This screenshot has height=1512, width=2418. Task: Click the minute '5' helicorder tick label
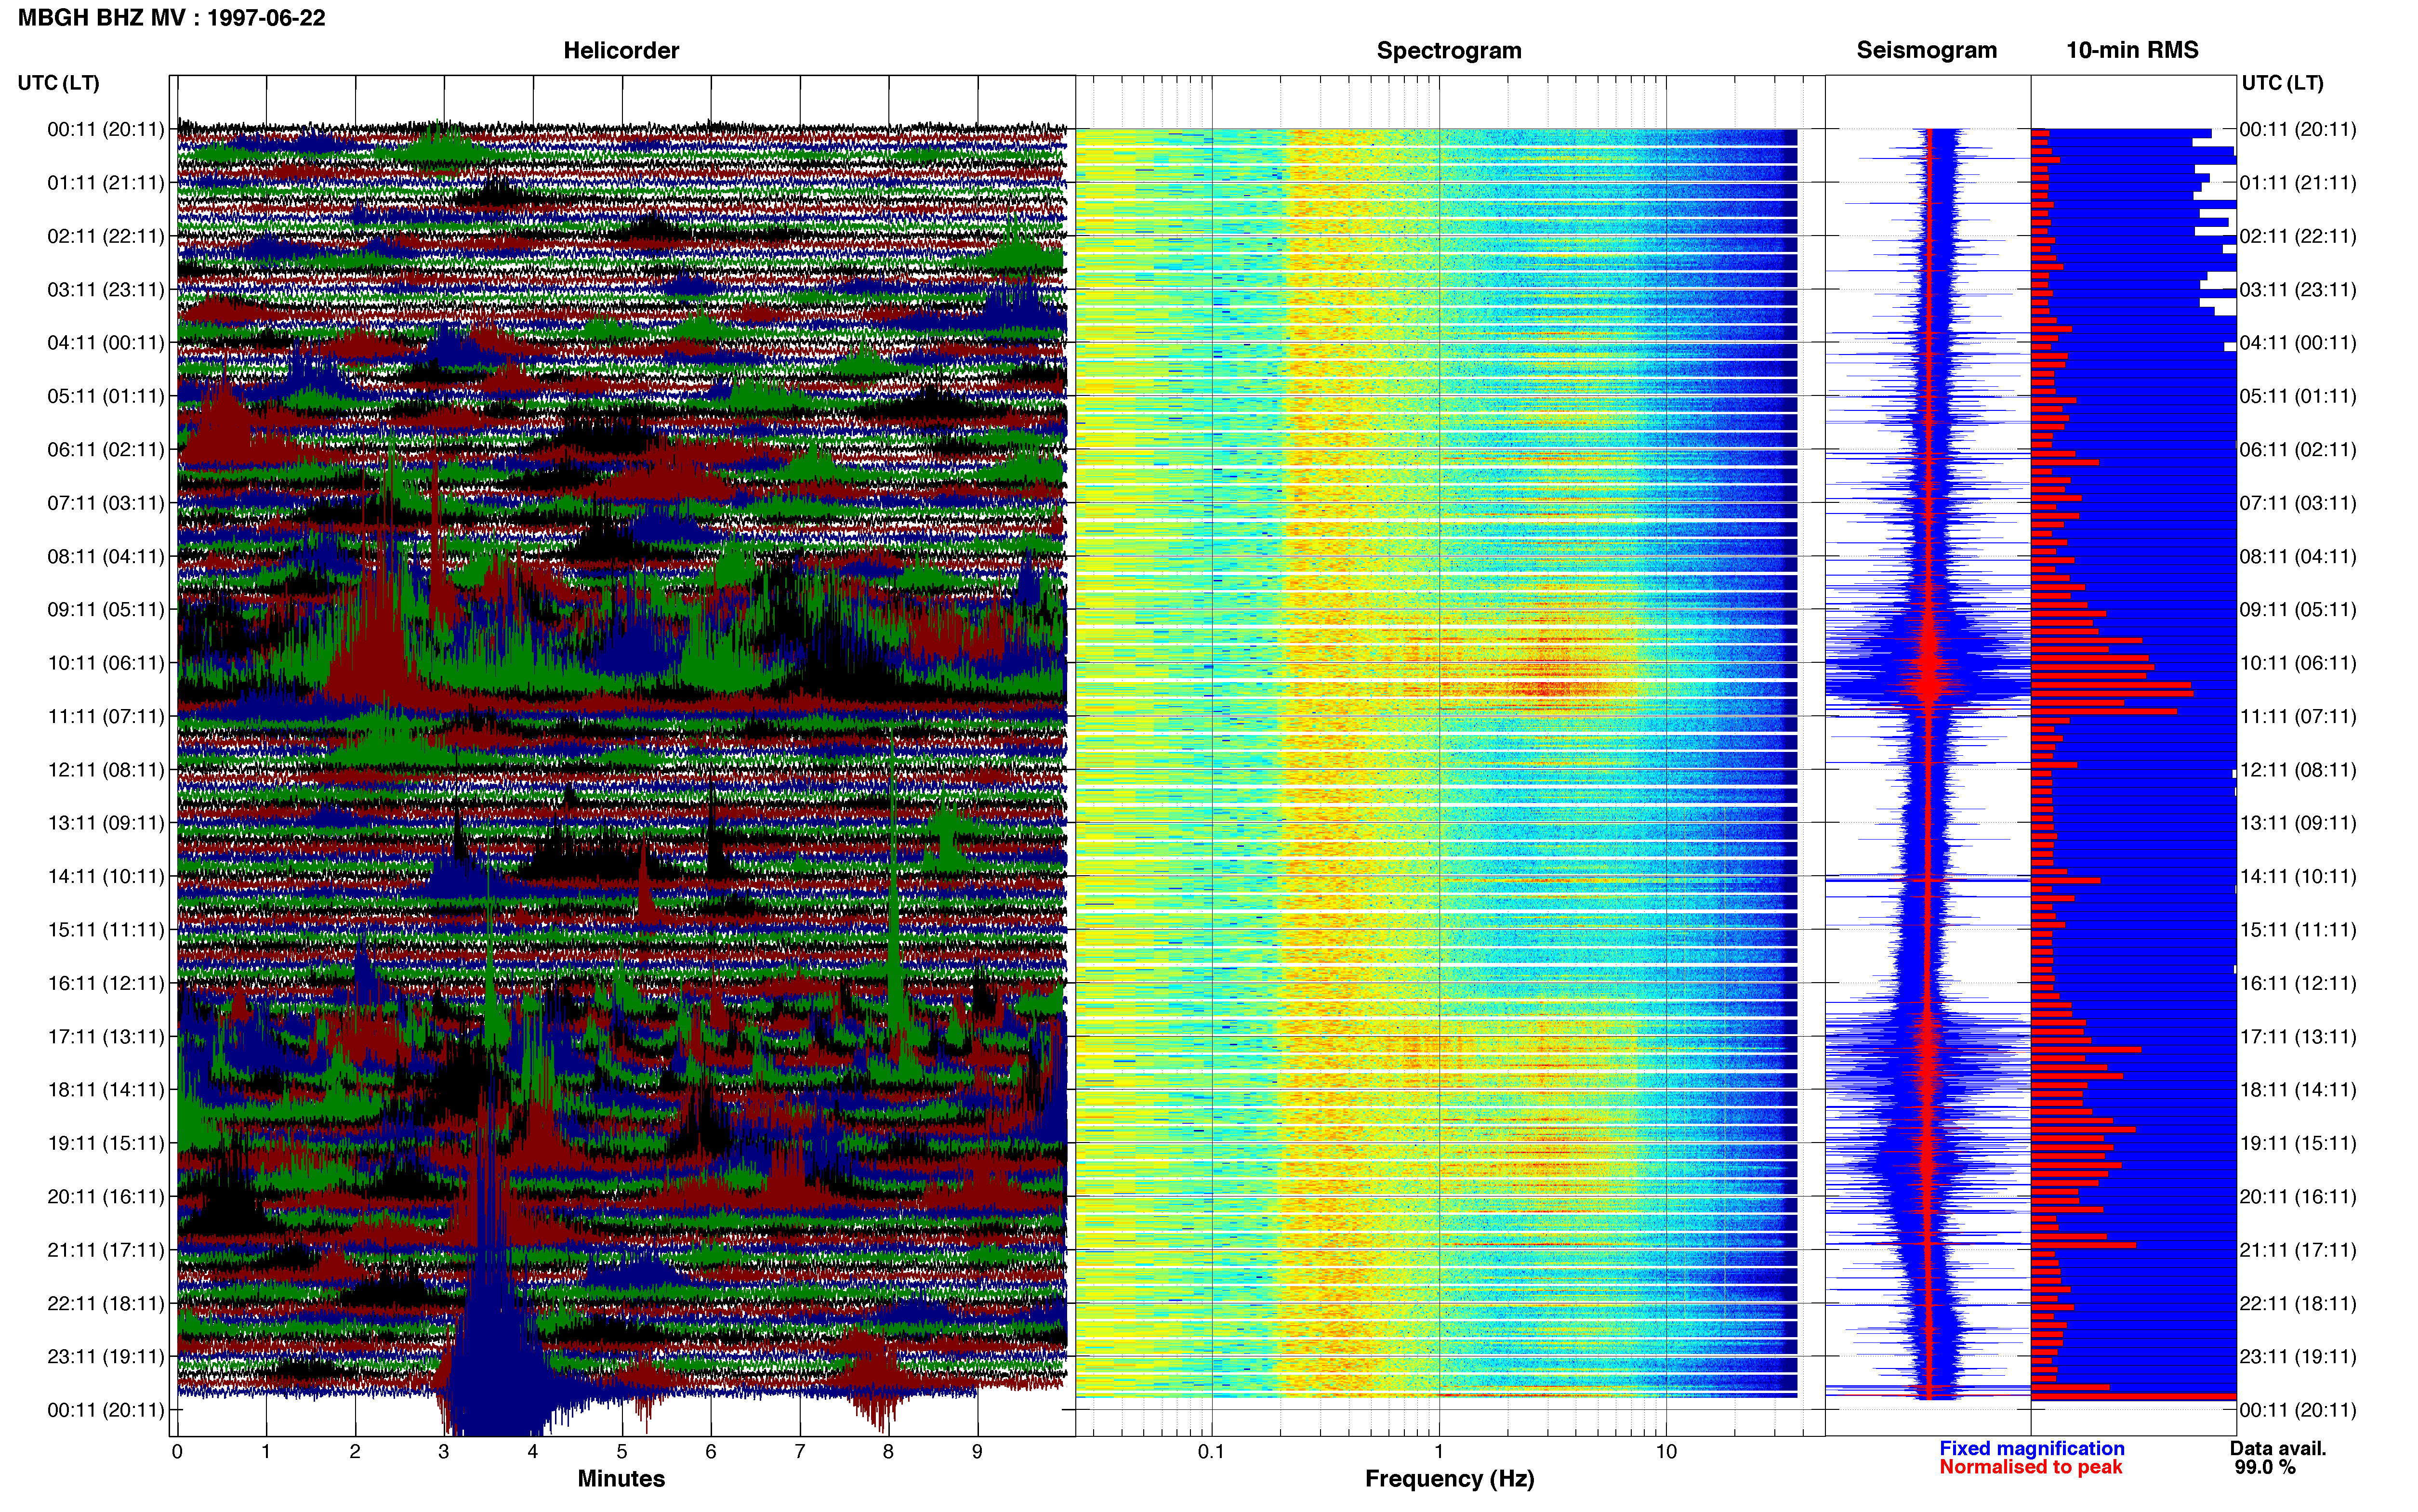coord(622,1451)
